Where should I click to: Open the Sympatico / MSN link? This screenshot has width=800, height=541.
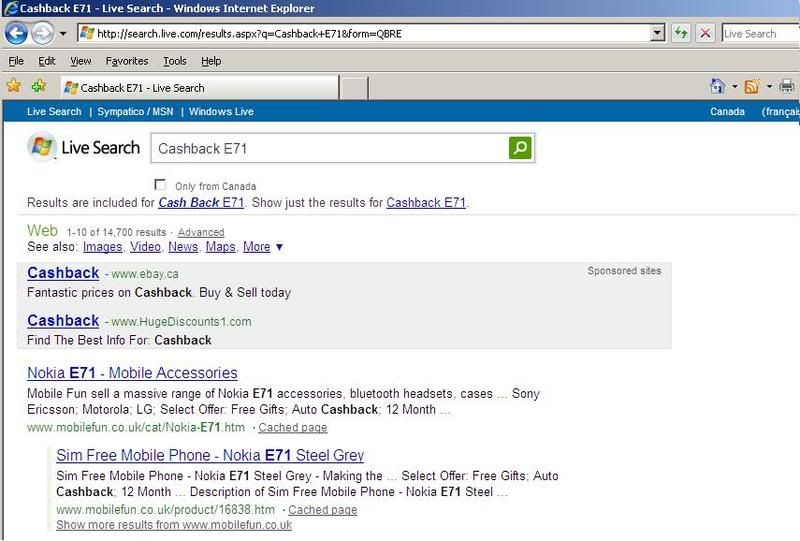135,112
